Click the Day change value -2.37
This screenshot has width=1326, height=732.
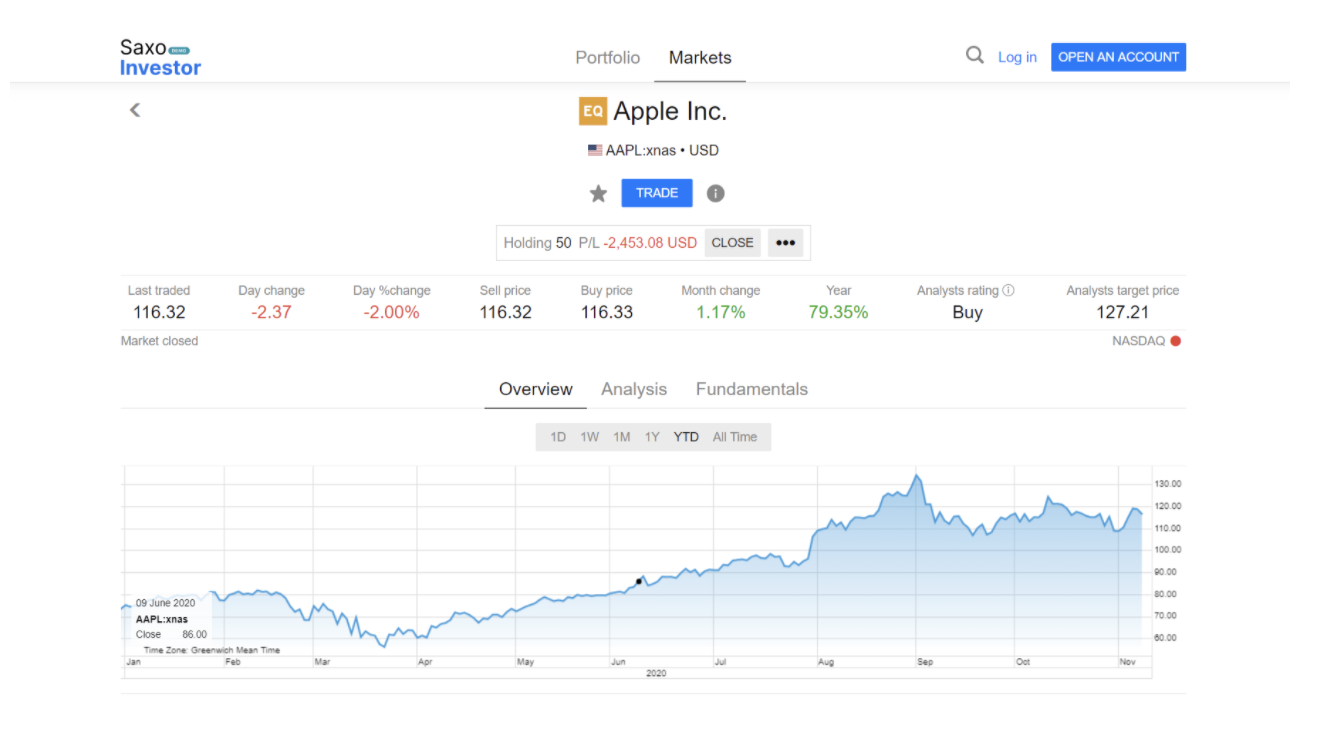(x=271, y=312)
